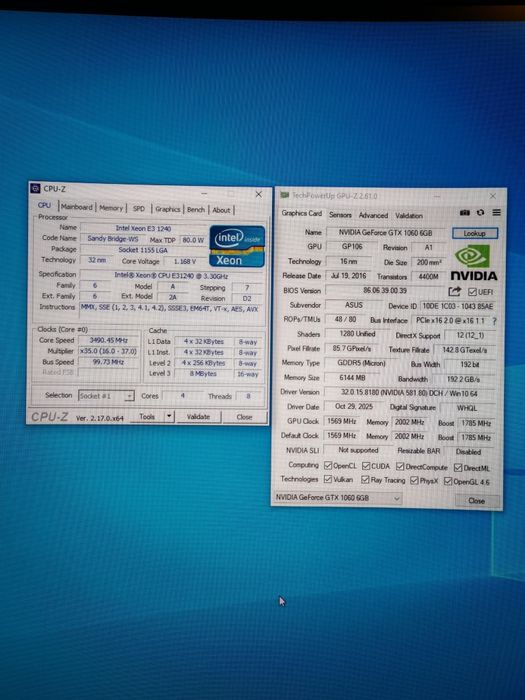Click the BIOS Version field 86.06.39.00.39
The image size is (525, 700).
pyautogui.click(x=385, y=290)
